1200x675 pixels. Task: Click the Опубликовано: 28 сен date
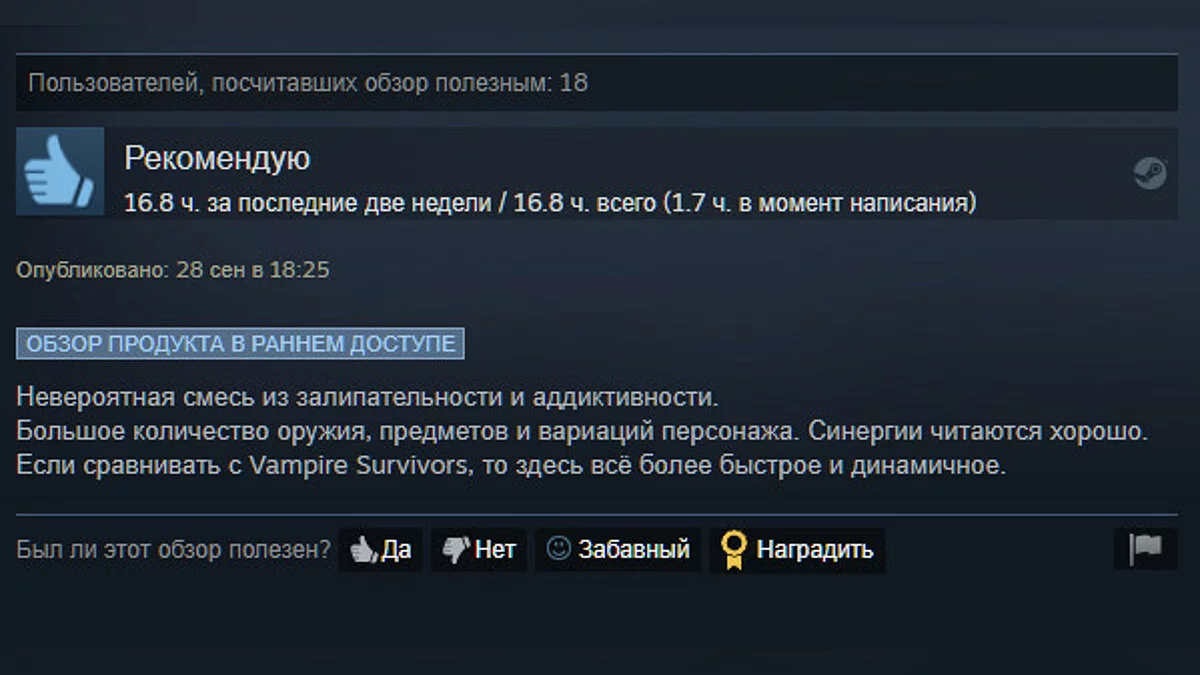tap(173, 270)
